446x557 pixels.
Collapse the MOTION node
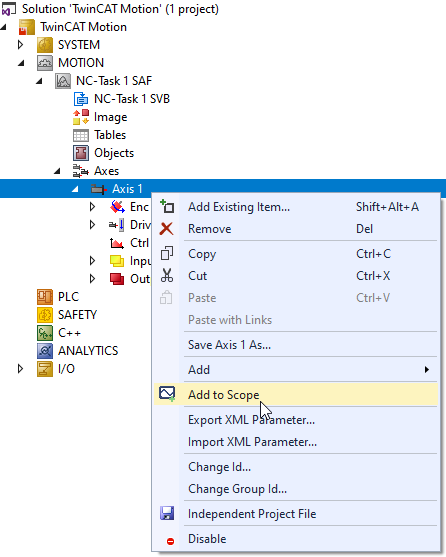[x=21, y=63]
